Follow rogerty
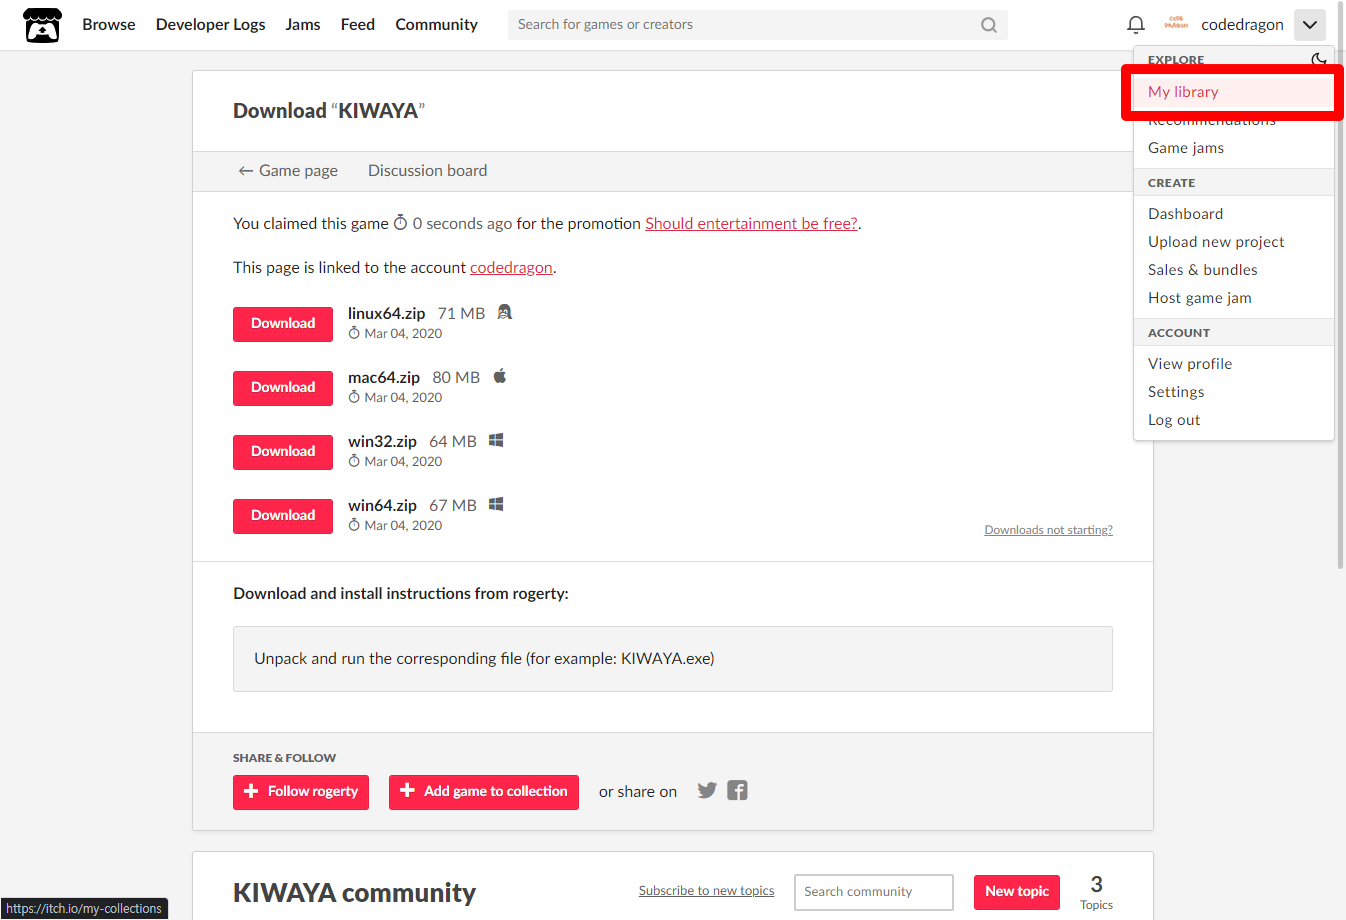The height and width of the screenshot is (920, 1346). click(301, 792)
